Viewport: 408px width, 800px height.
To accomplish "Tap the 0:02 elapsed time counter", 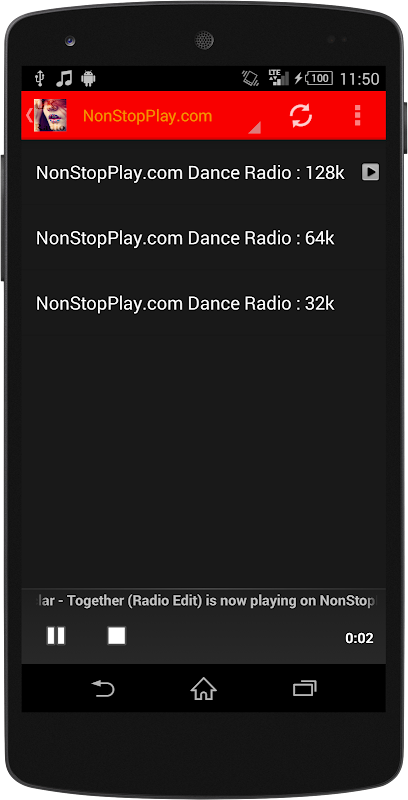I will 359,638.
